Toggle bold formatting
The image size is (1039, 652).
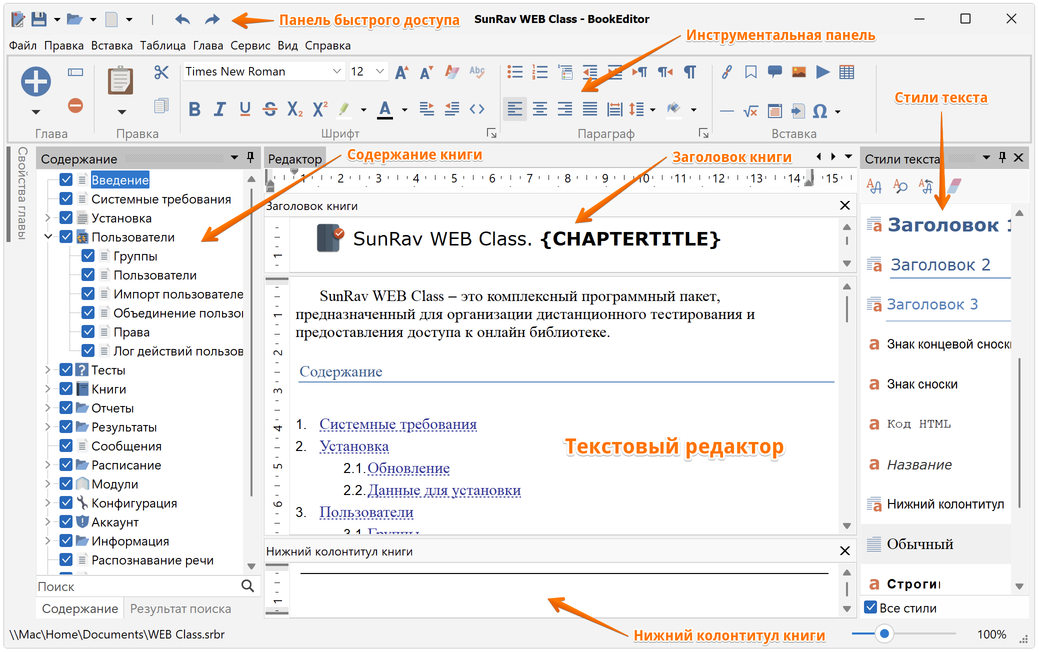[x=195, y=109]
